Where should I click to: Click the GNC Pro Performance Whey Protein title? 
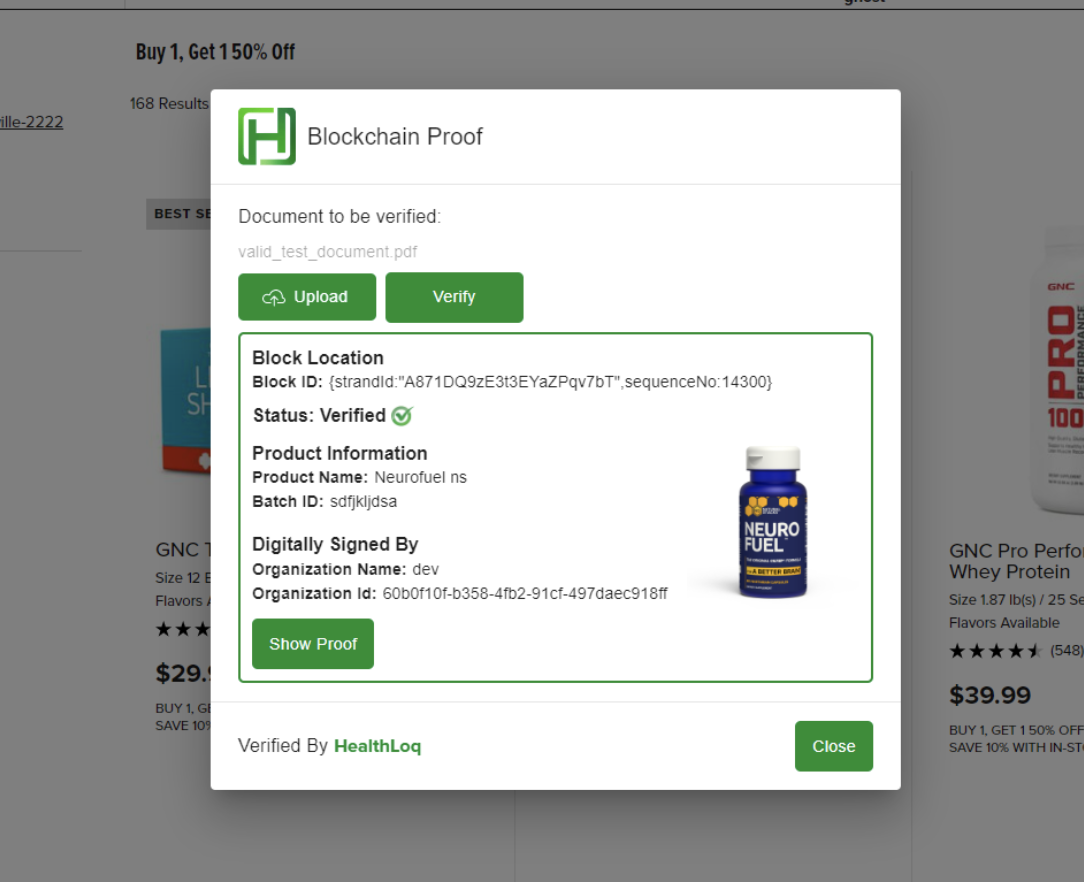tap(1016, 561)
